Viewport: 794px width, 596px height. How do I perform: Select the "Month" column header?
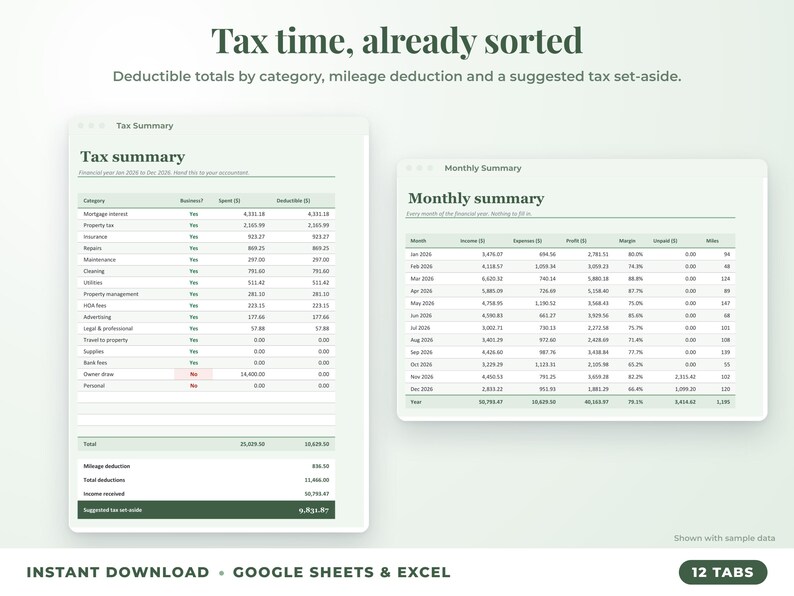pyautogui.click(x=418, y=241)
